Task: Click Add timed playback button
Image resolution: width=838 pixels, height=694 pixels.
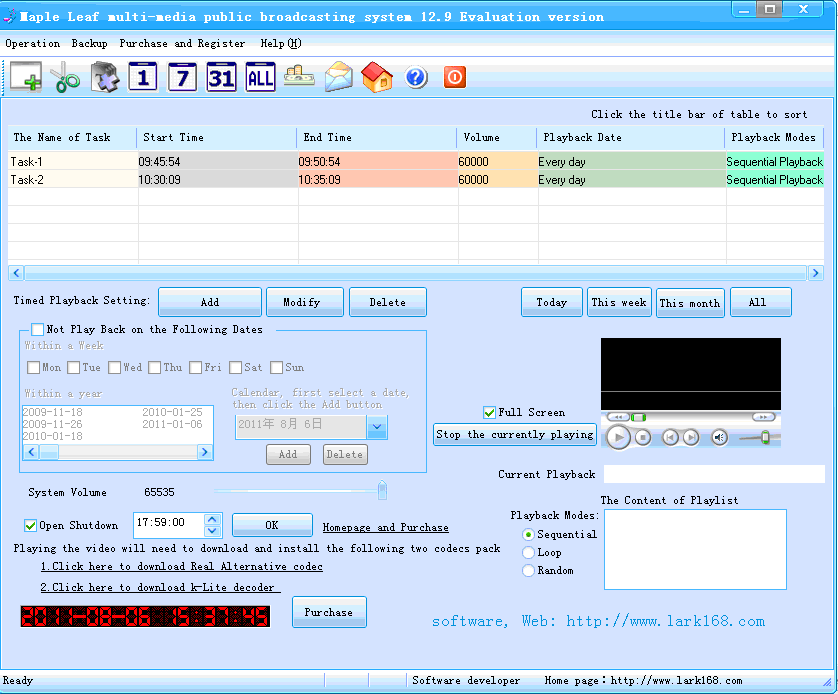Action: point(210,302)
